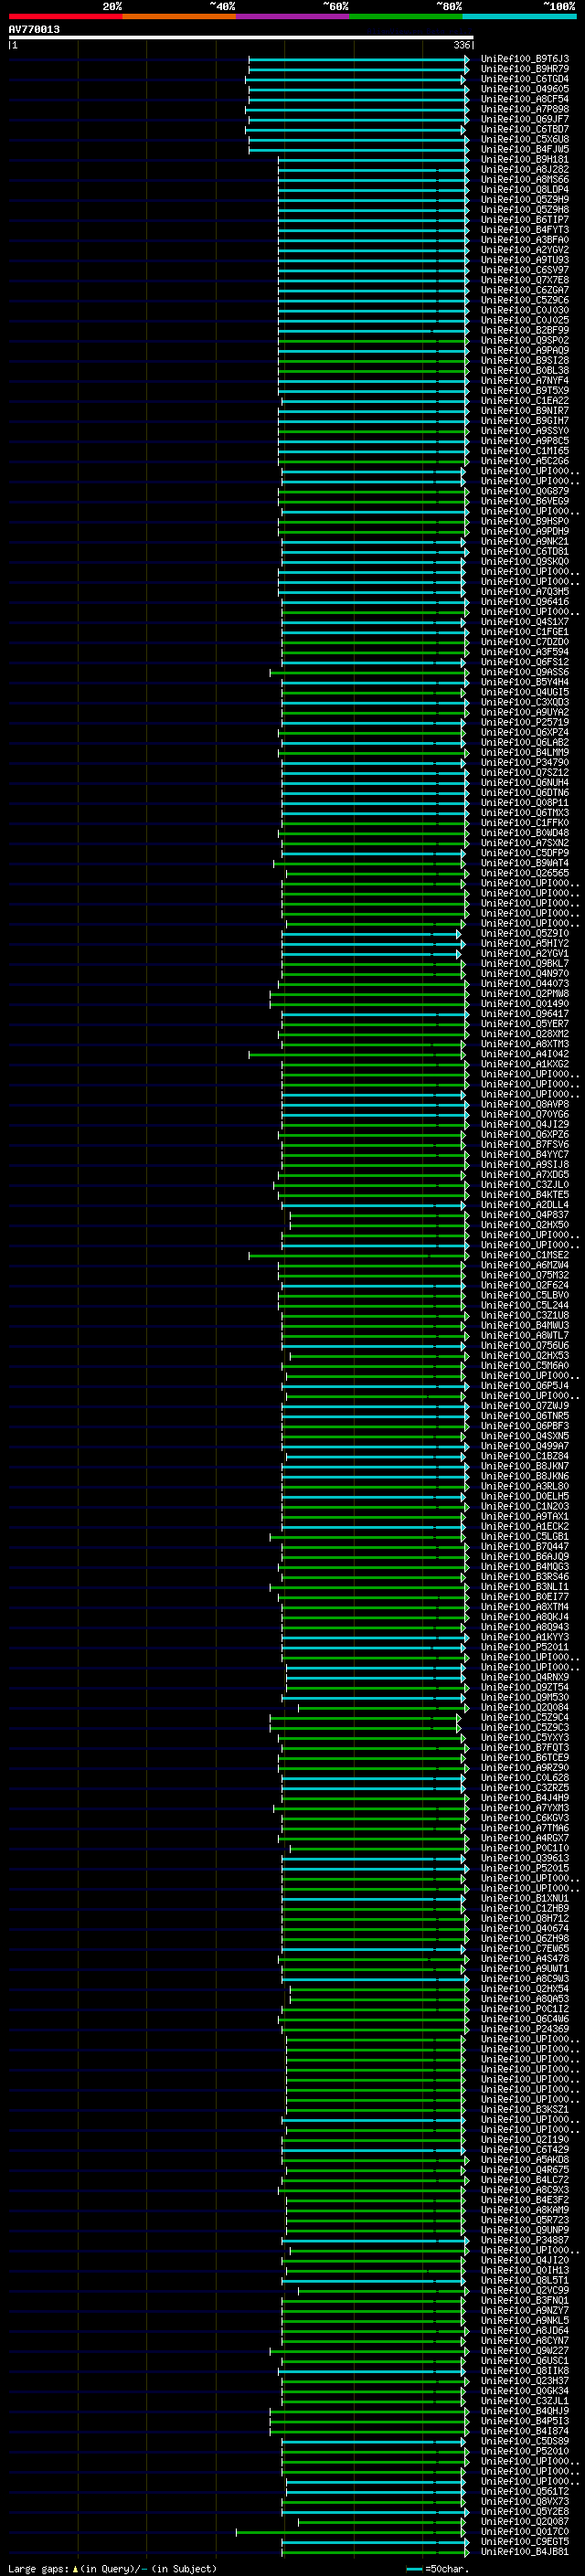Select hit label UniRef100_P25719
The image size is (585, 2576).
pos(524,722)
